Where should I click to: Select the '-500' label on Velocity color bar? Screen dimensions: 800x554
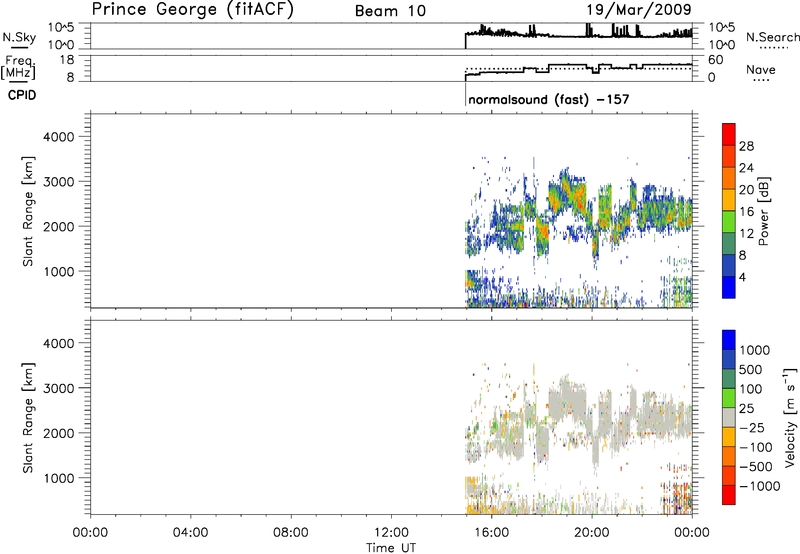click(756, 466)
